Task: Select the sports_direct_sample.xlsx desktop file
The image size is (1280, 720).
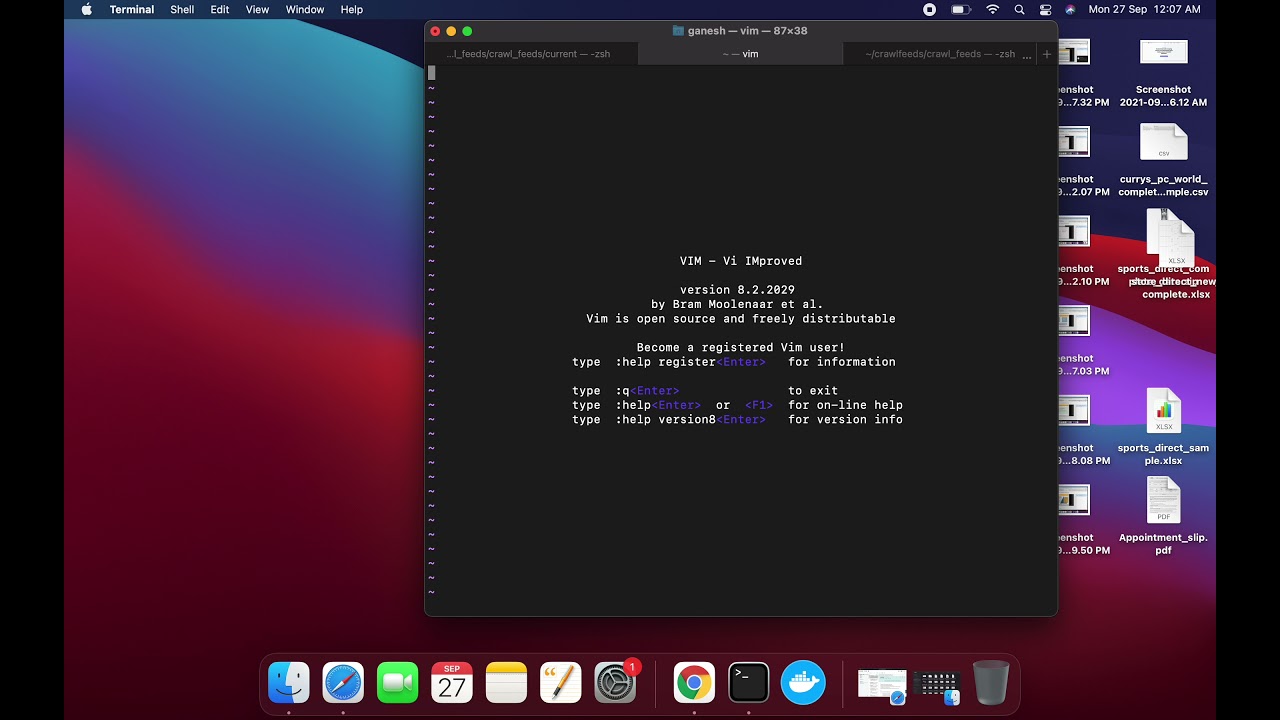Action: pos(1164,428)
